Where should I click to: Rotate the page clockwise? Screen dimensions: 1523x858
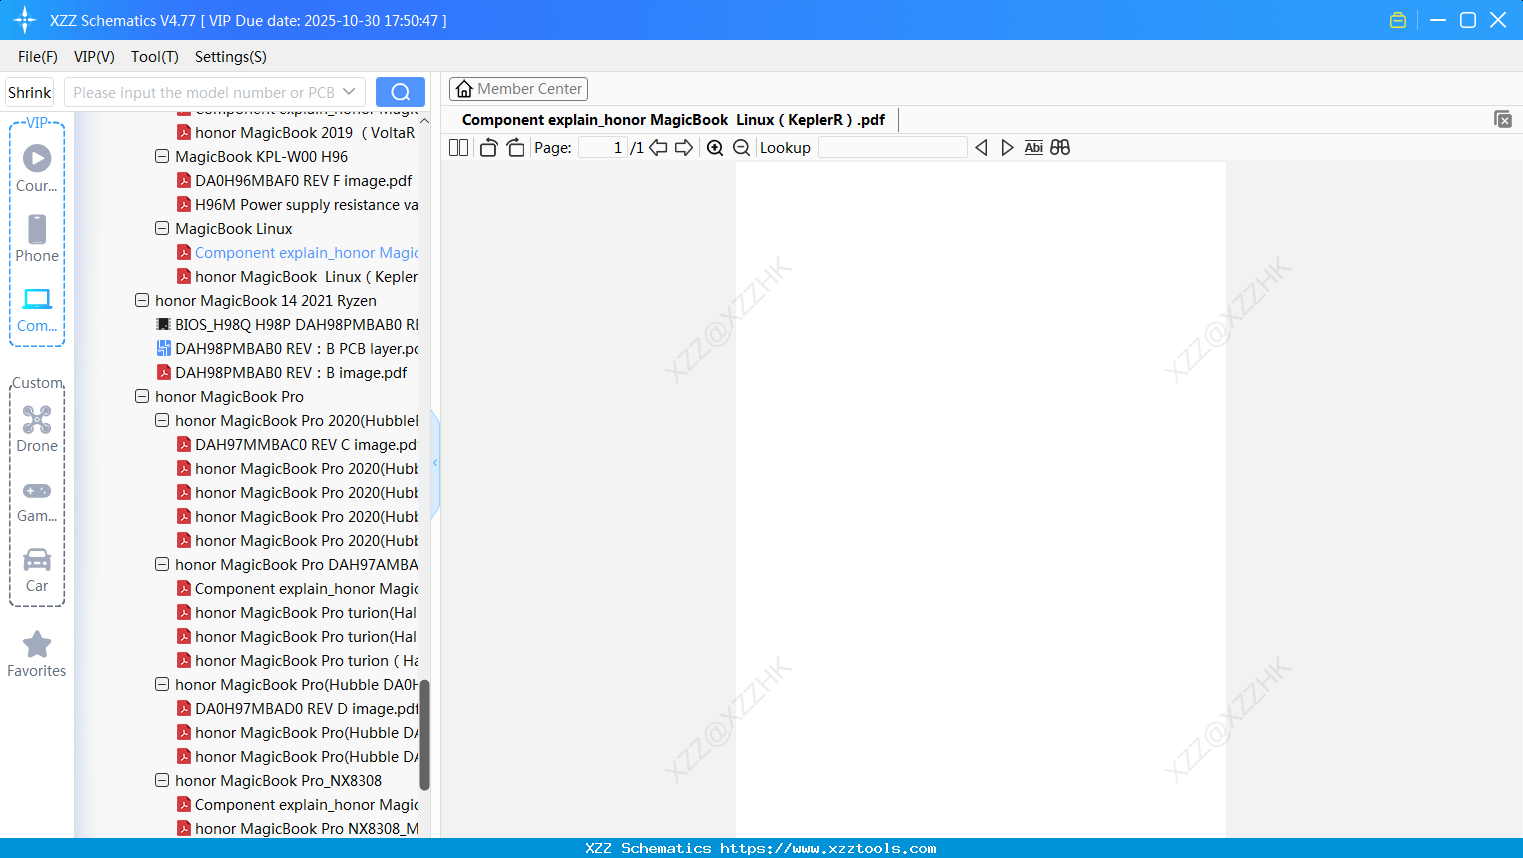click(x=515, y=148)
